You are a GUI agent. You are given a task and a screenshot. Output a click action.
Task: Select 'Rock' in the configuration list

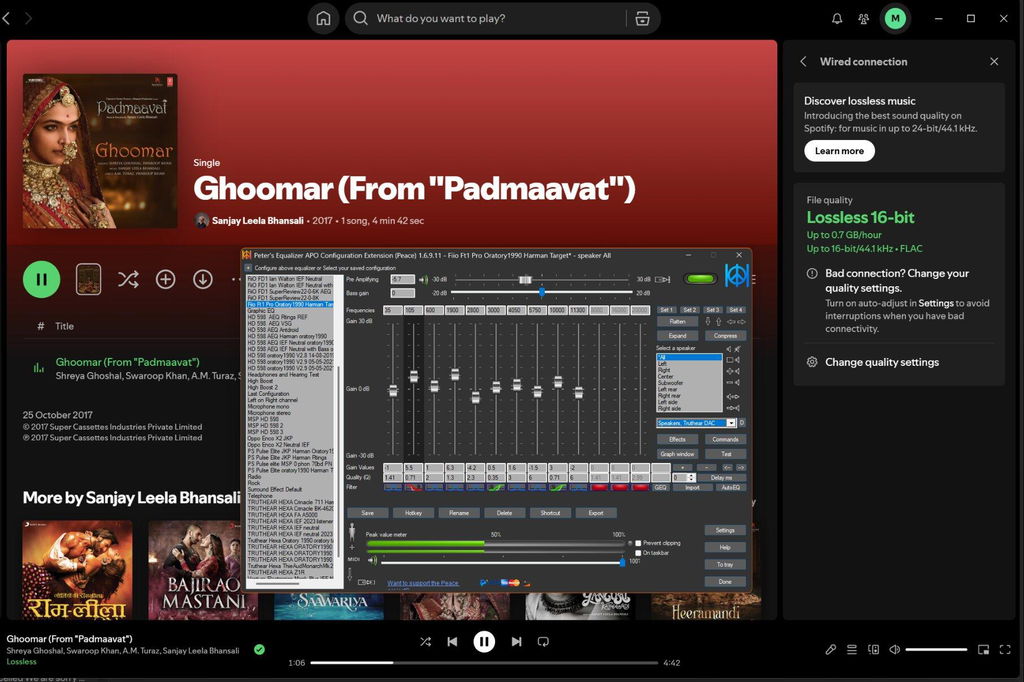(254, 483)
